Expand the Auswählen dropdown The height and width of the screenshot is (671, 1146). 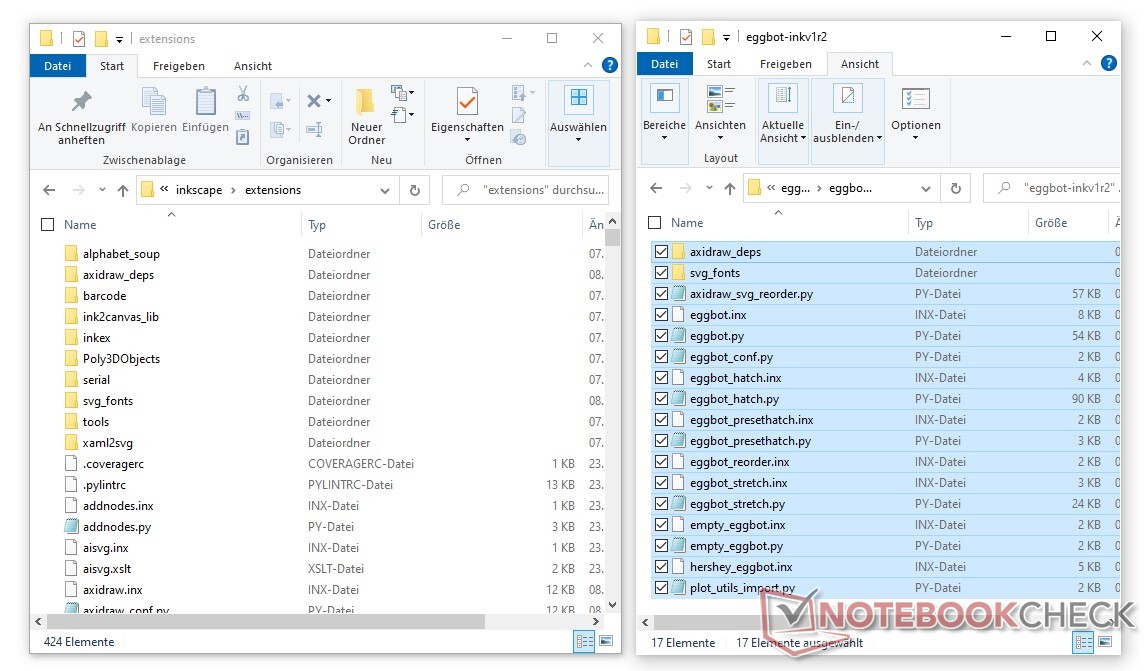point(578,139)
